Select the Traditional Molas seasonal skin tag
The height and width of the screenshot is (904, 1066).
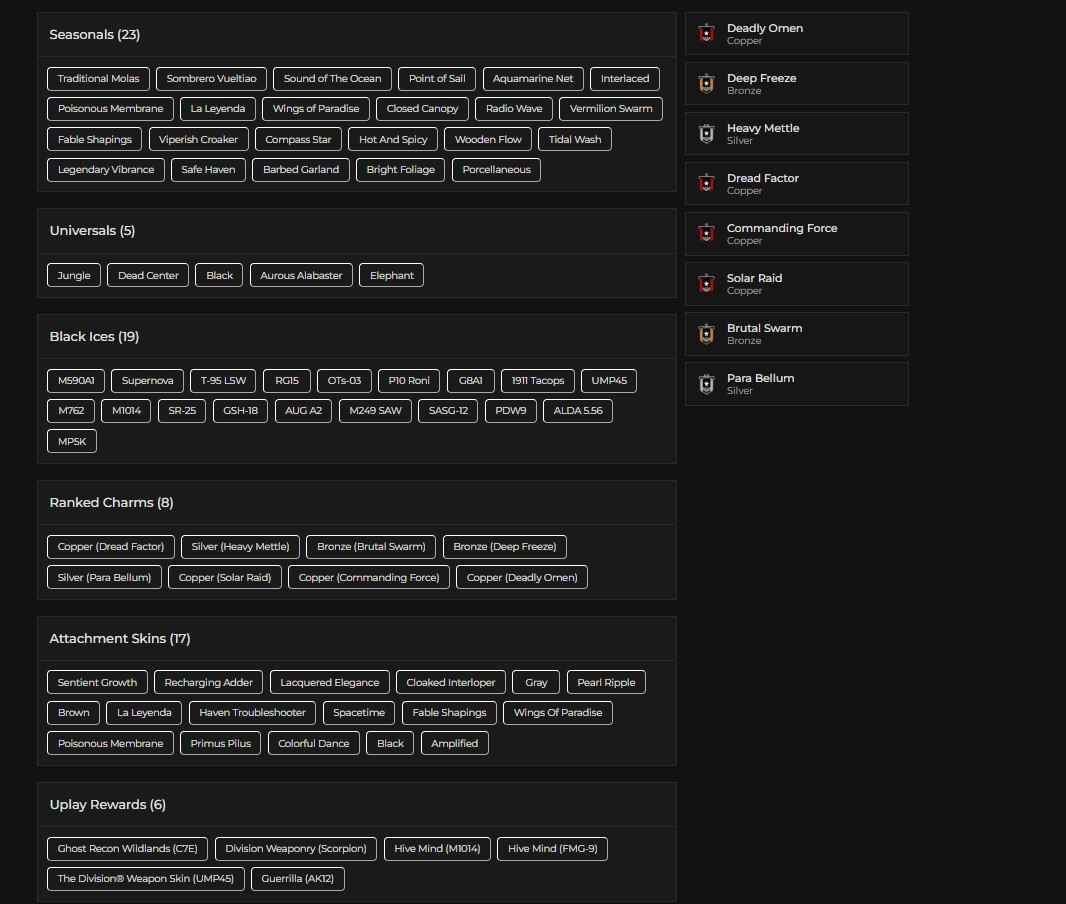tap(98, 79)
